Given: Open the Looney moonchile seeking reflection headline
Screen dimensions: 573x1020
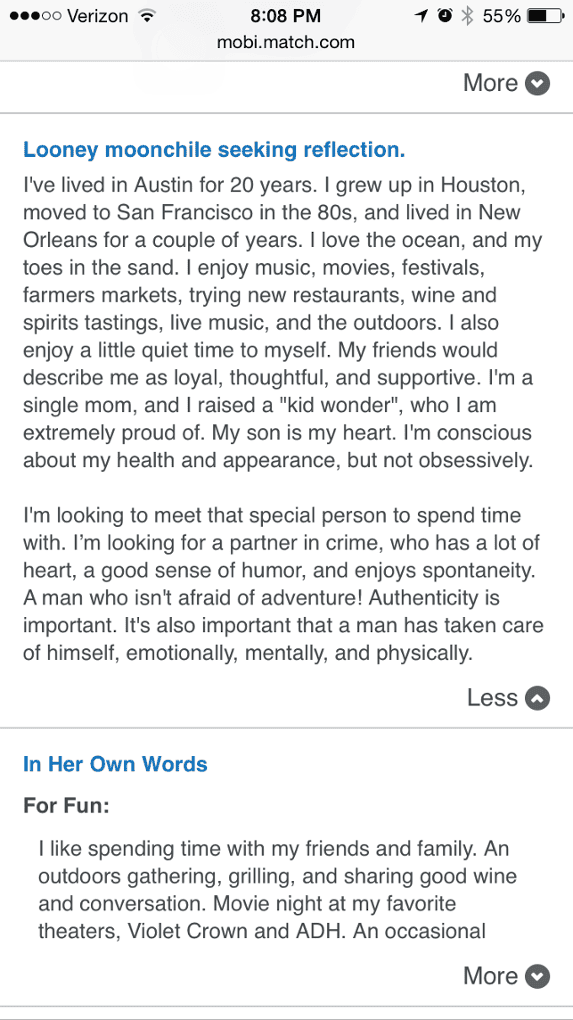Looking at the screenshot, I should [214, 150].
